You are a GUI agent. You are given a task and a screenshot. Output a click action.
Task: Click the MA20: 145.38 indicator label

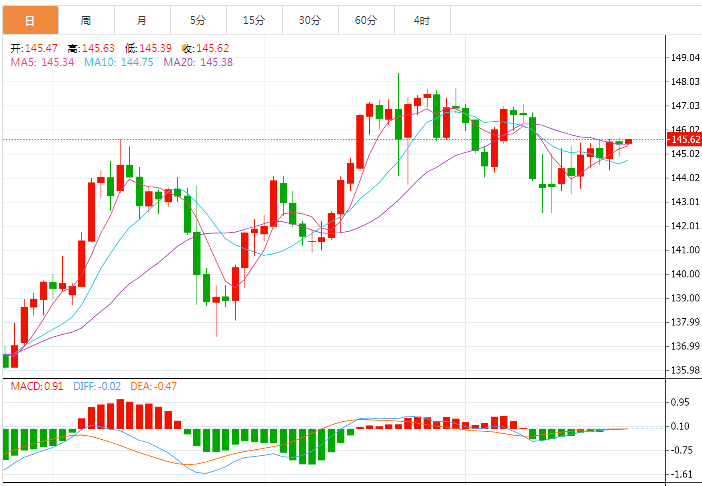(x=198, y=62)
